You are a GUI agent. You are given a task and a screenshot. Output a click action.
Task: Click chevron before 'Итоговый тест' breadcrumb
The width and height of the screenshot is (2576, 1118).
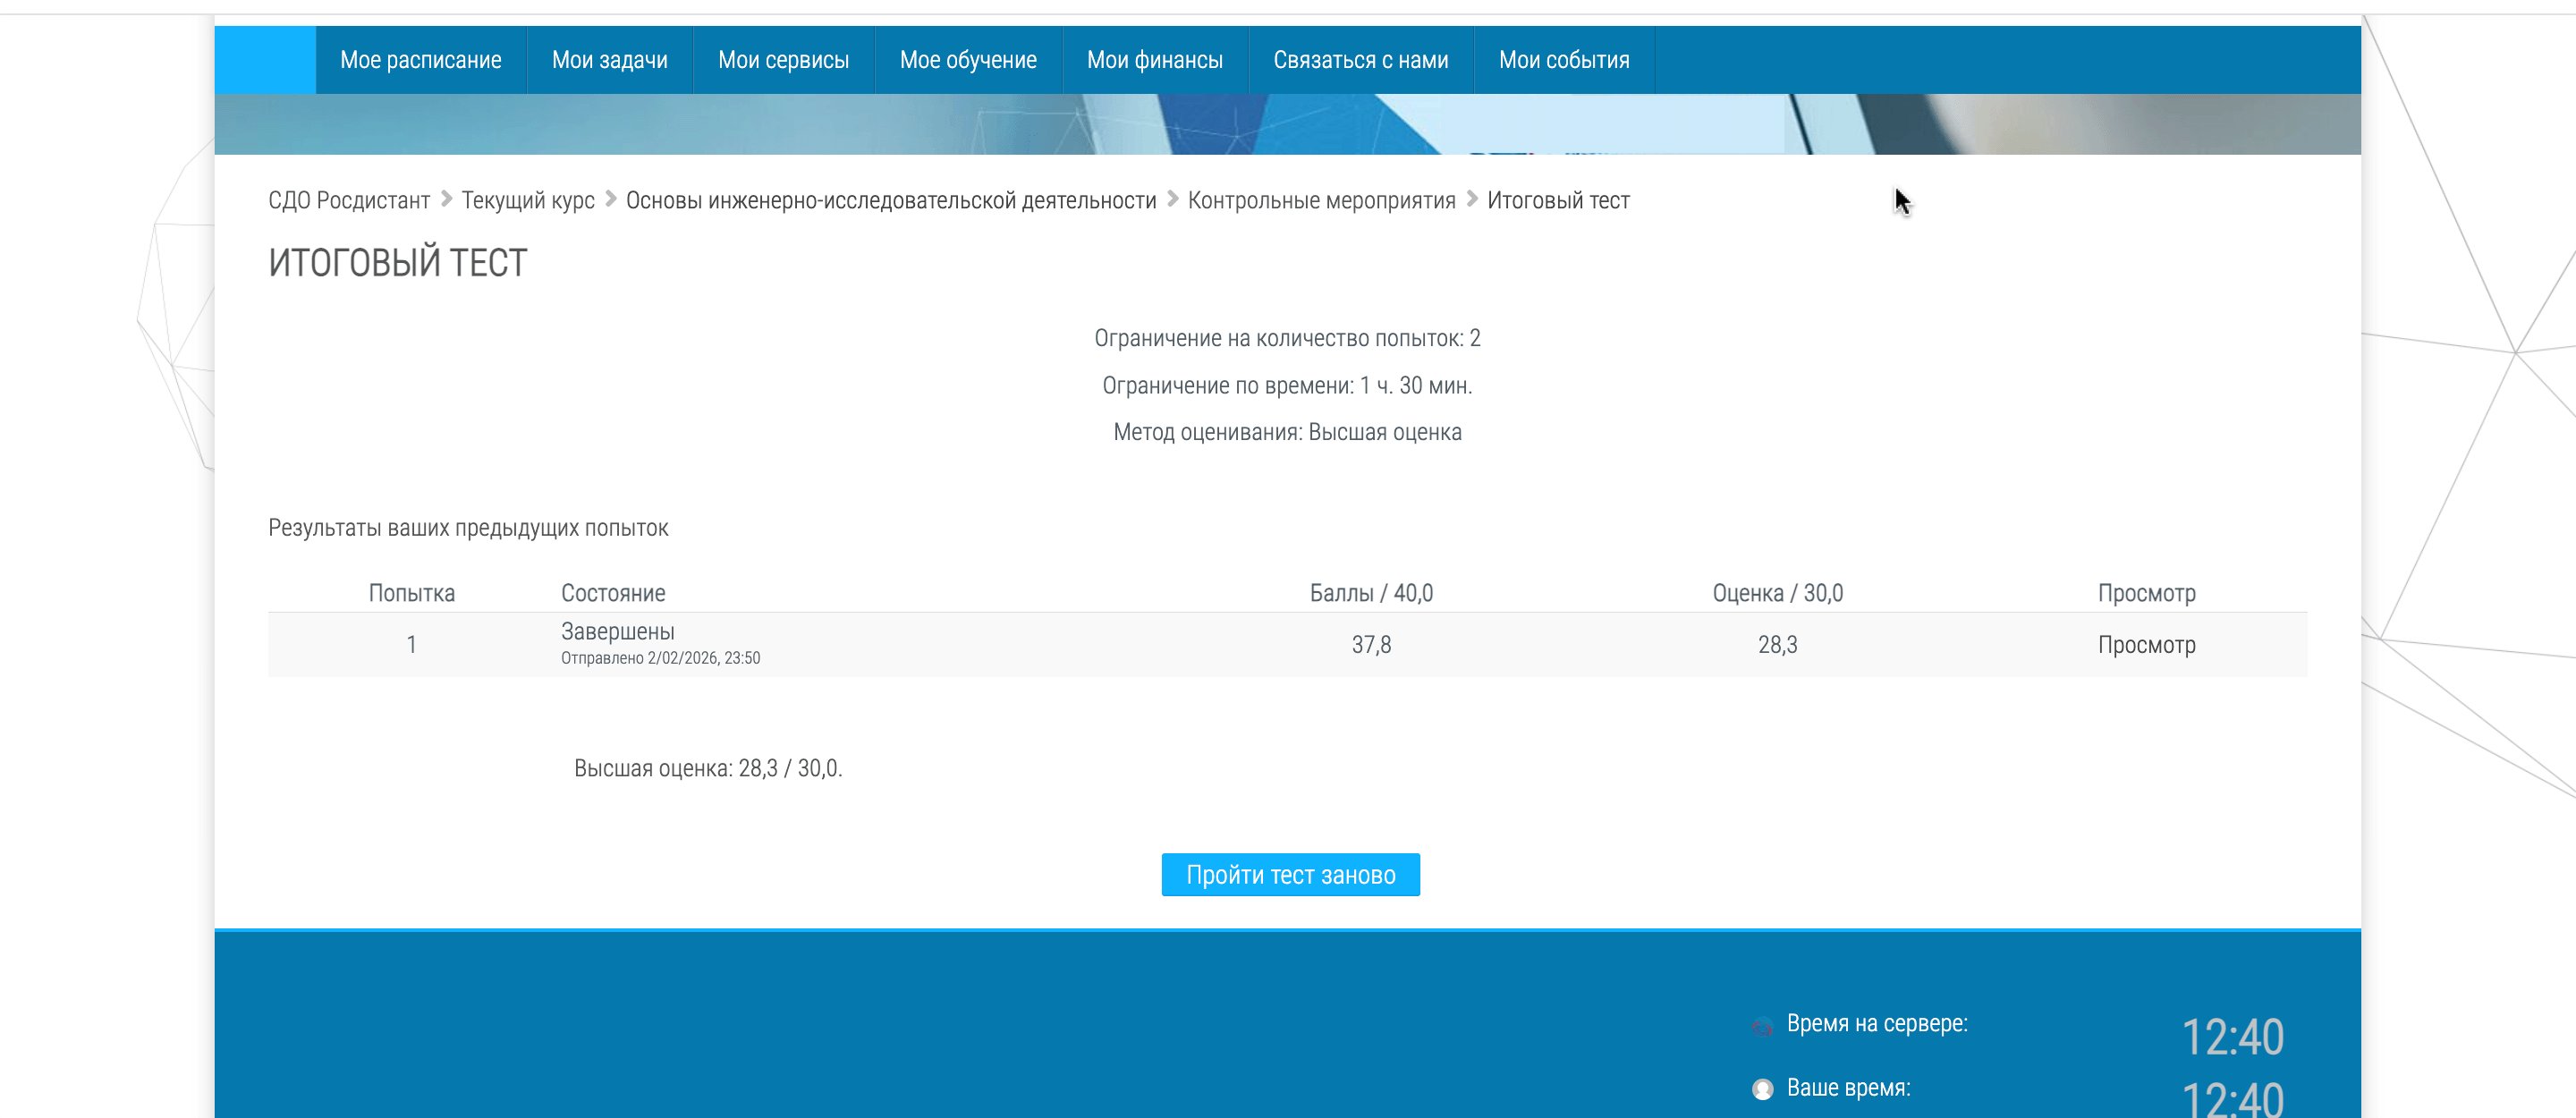[1472, 200]
